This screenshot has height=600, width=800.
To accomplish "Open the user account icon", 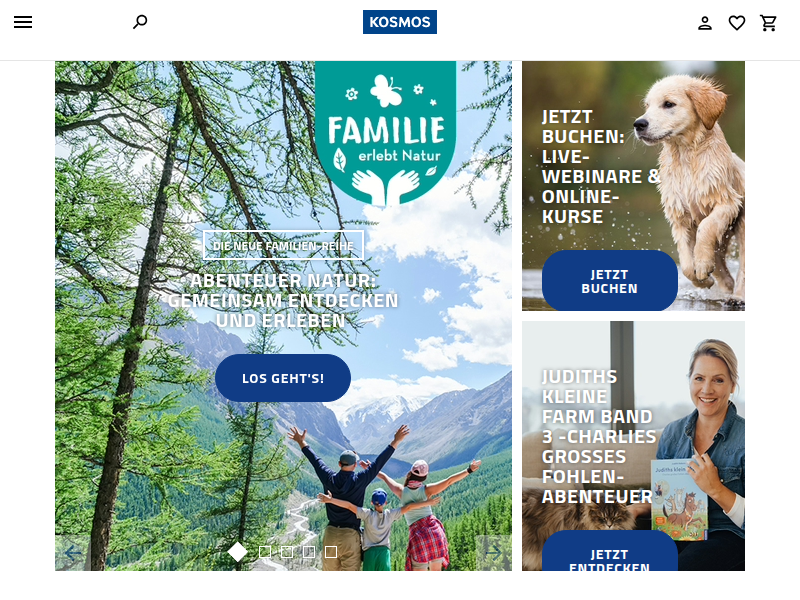I will click(705, 23).
